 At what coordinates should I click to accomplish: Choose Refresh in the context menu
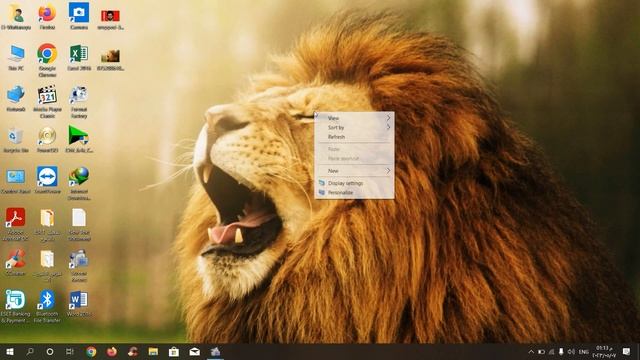pos(354,137)
